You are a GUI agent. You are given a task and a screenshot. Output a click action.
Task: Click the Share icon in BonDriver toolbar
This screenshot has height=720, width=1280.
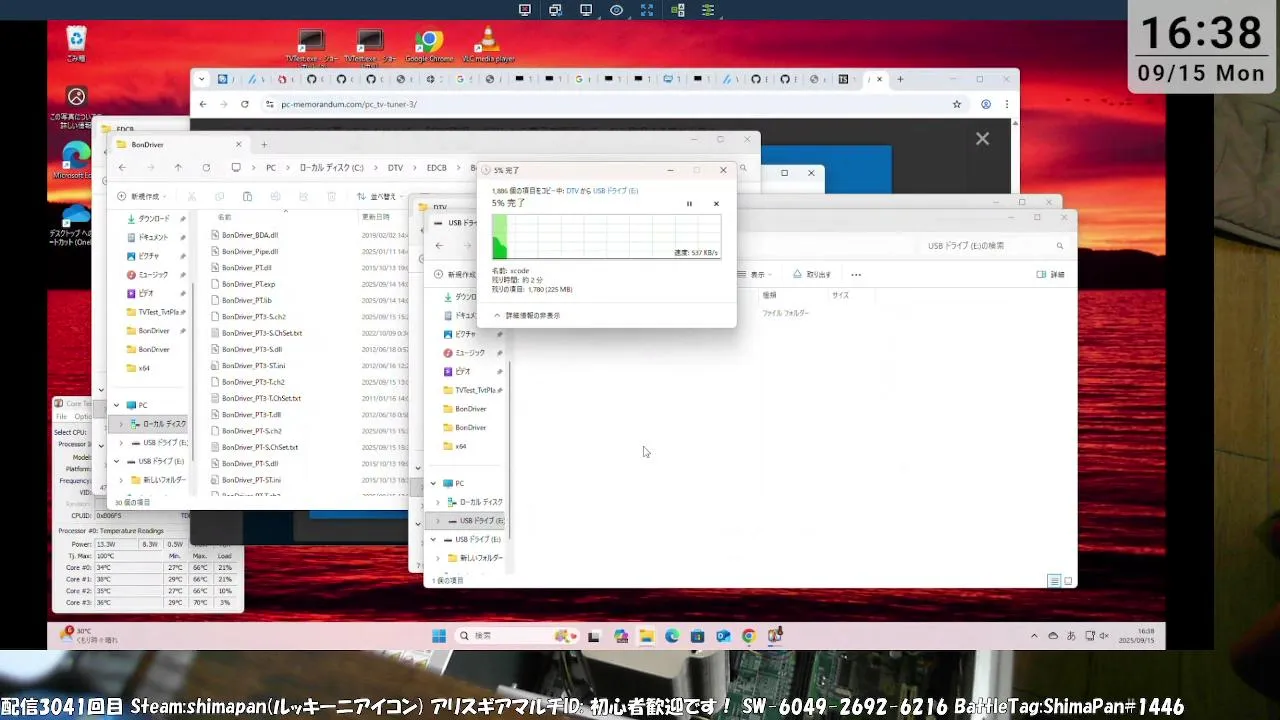[304, 197]
